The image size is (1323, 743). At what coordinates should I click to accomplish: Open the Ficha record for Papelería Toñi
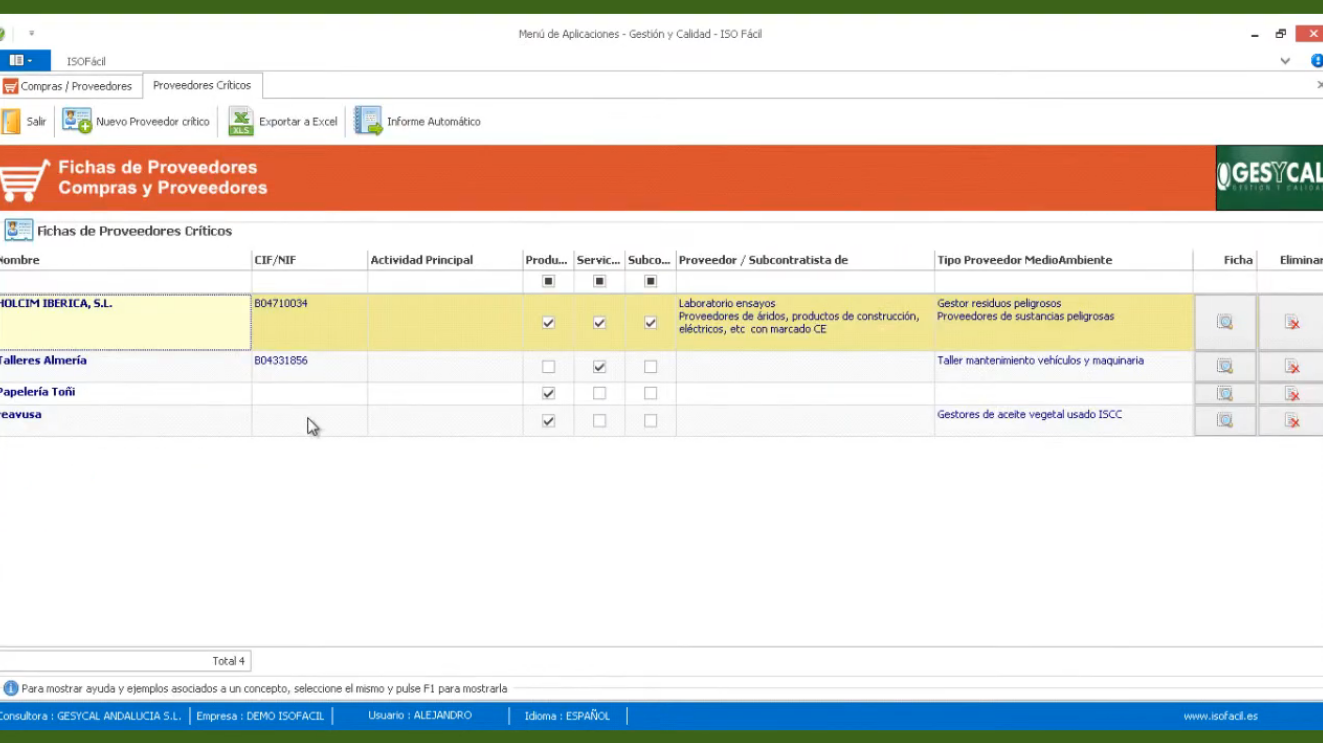tap(1225, 394)
